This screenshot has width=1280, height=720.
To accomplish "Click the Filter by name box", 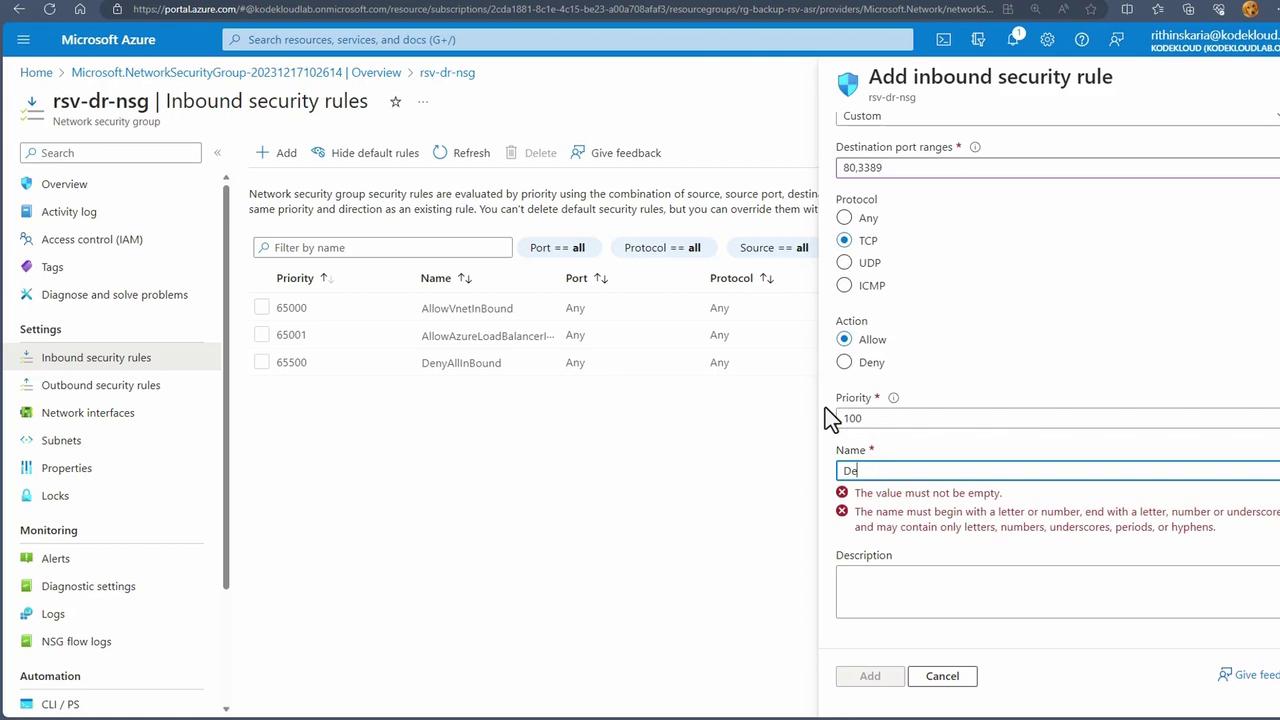I will pos(383,248).
